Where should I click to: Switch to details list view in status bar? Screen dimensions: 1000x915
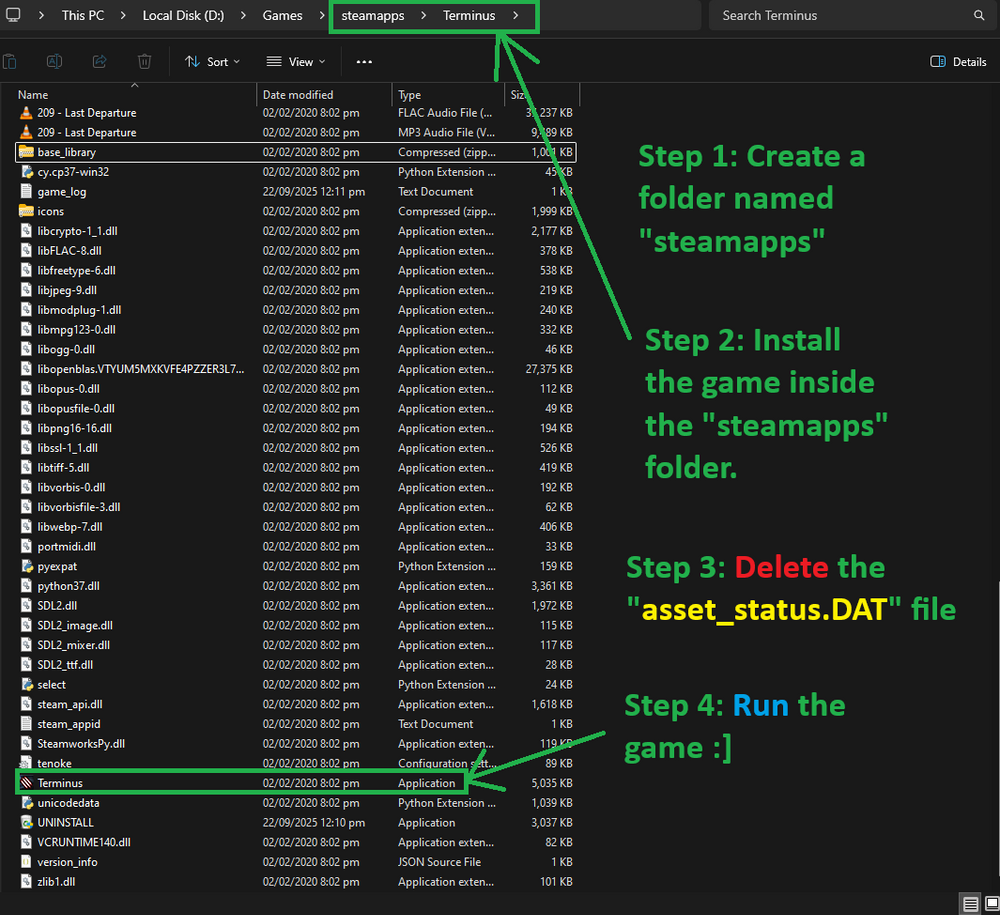970,904
